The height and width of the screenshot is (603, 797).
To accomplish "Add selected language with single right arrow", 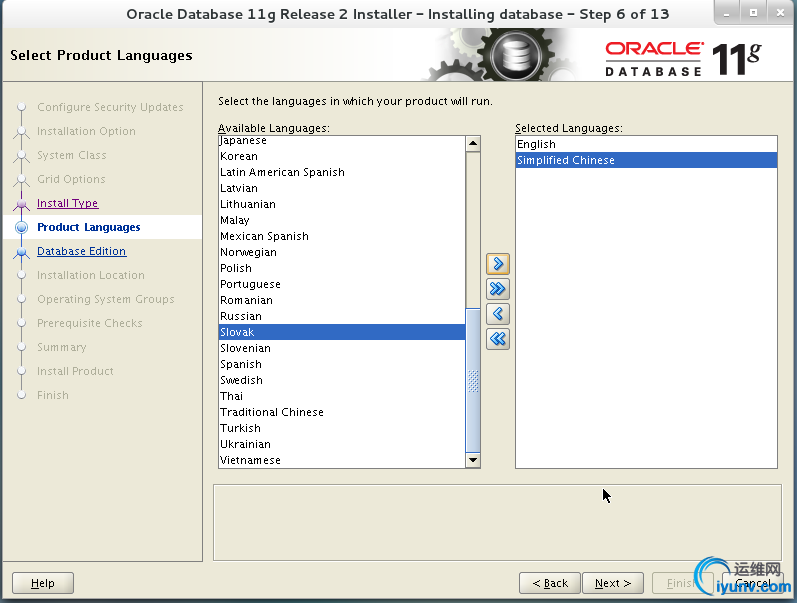I will pos(498,264).
